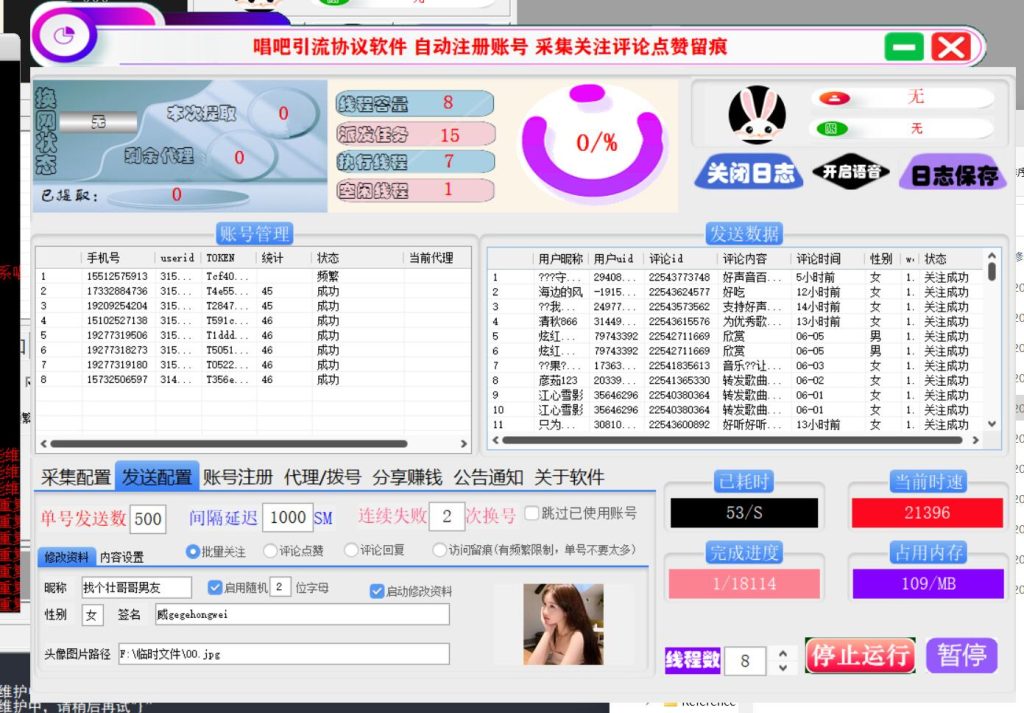The image size is (1024, 713).
Task: Click the 头像图片路径 input field
Action: coord(283,654)
